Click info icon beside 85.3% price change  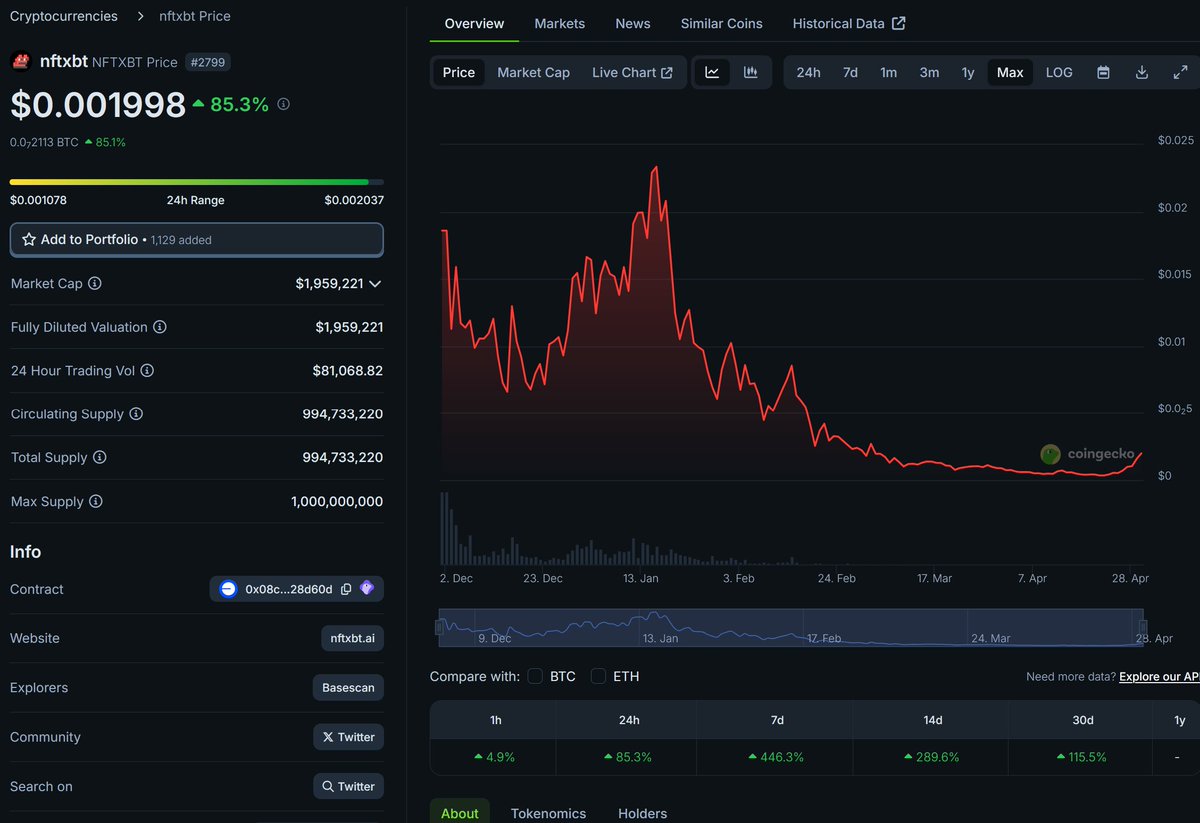284,104
